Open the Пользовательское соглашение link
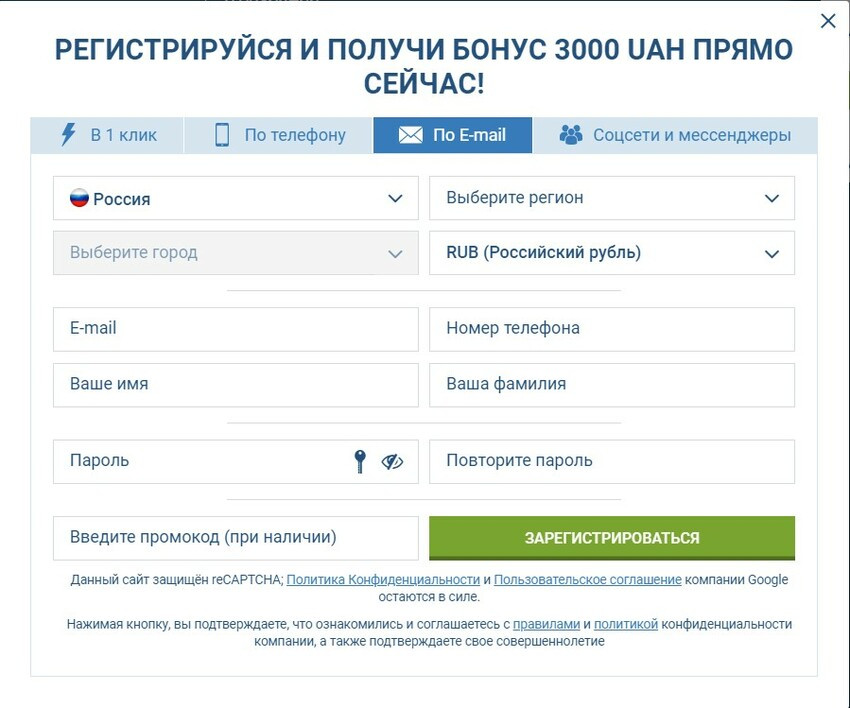 [x=588, y=580]
